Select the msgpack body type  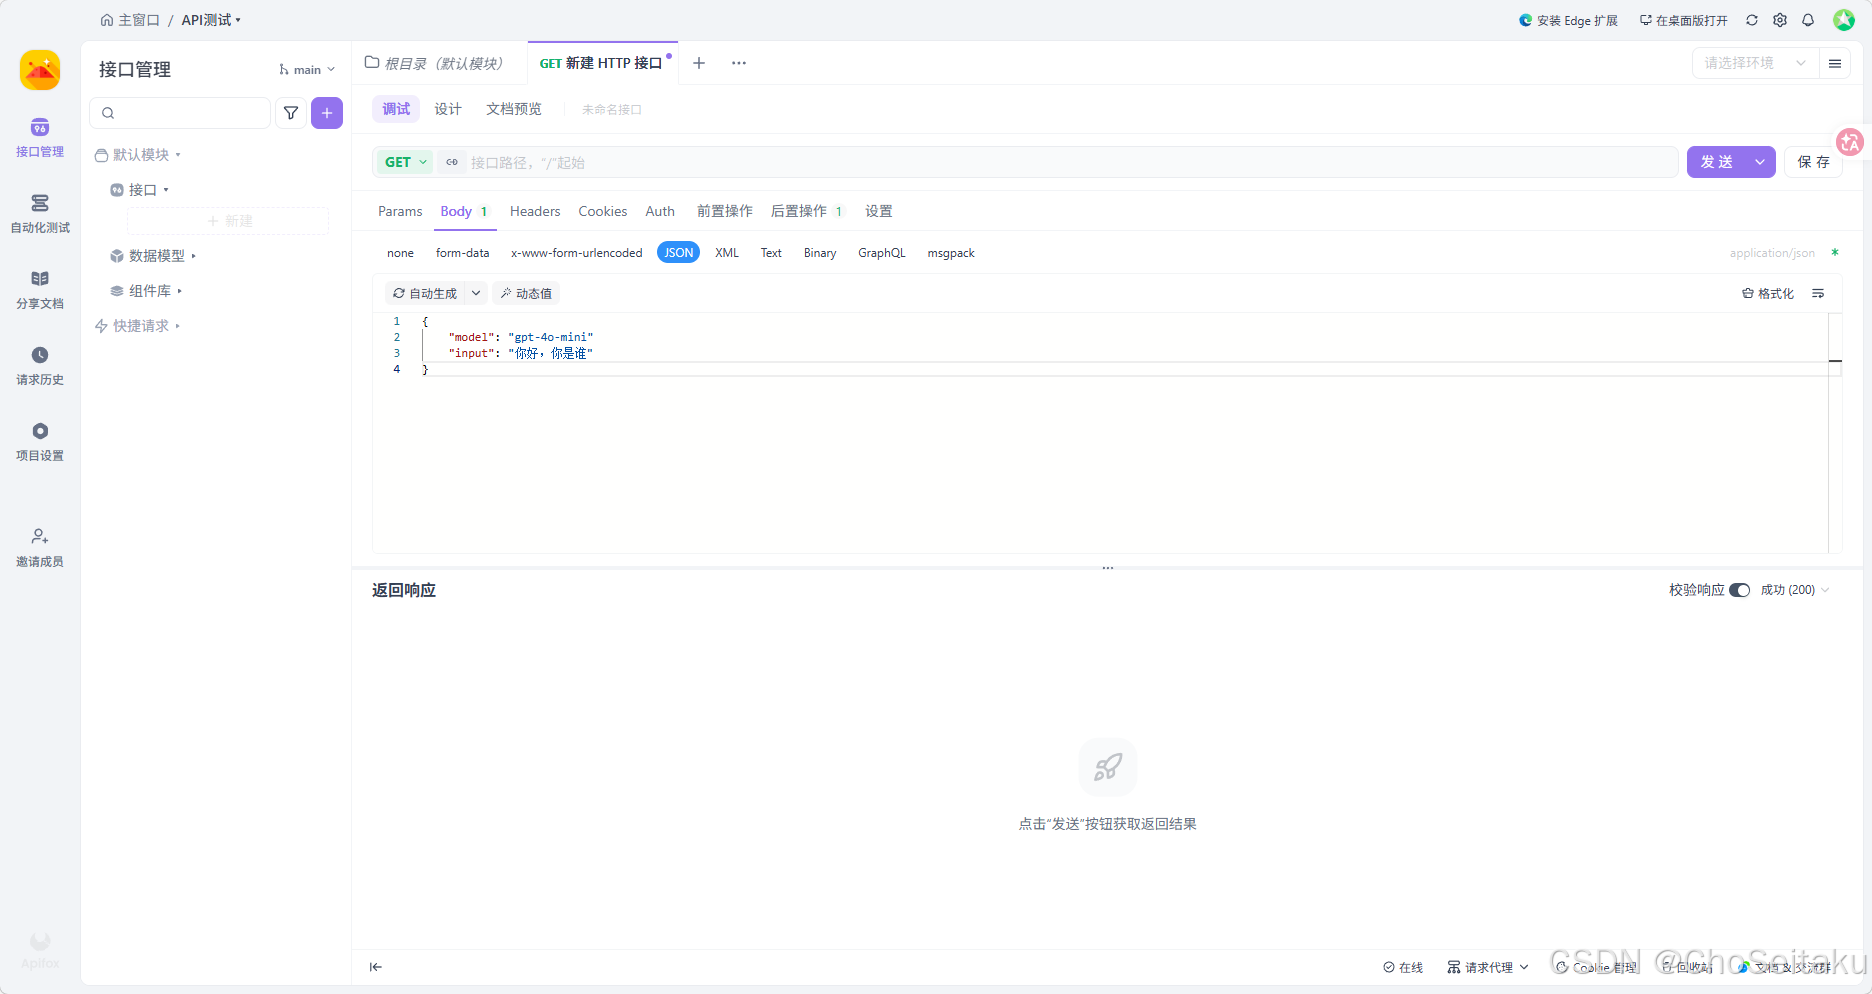[951, 253]
